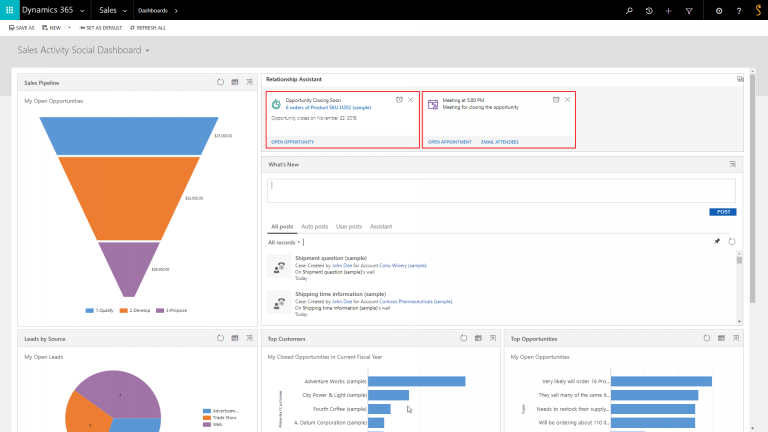Click the Adventure Works (sample) bar
The width and height of the screenshot is (768, 432).
[416, 381]
